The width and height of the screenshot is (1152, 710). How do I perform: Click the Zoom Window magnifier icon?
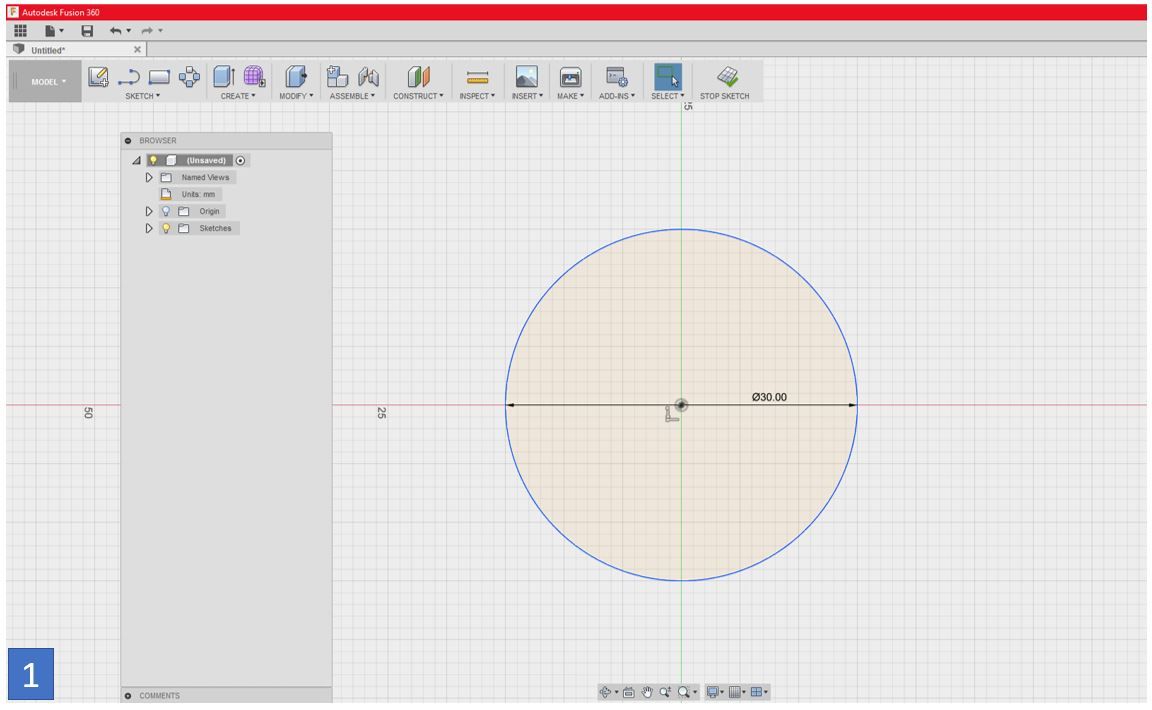click(x=685, y=692)
